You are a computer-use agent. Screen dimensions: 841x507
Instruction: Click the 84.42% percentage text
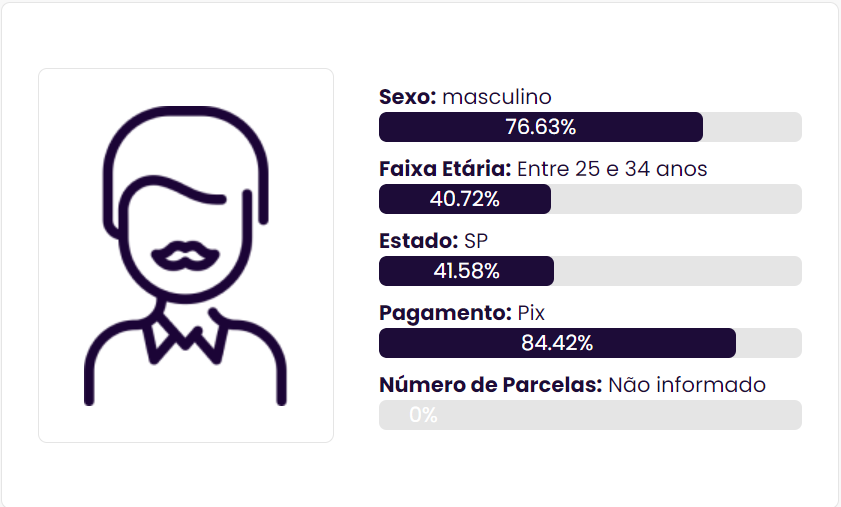pyautogui.click(x=557, y=343)
